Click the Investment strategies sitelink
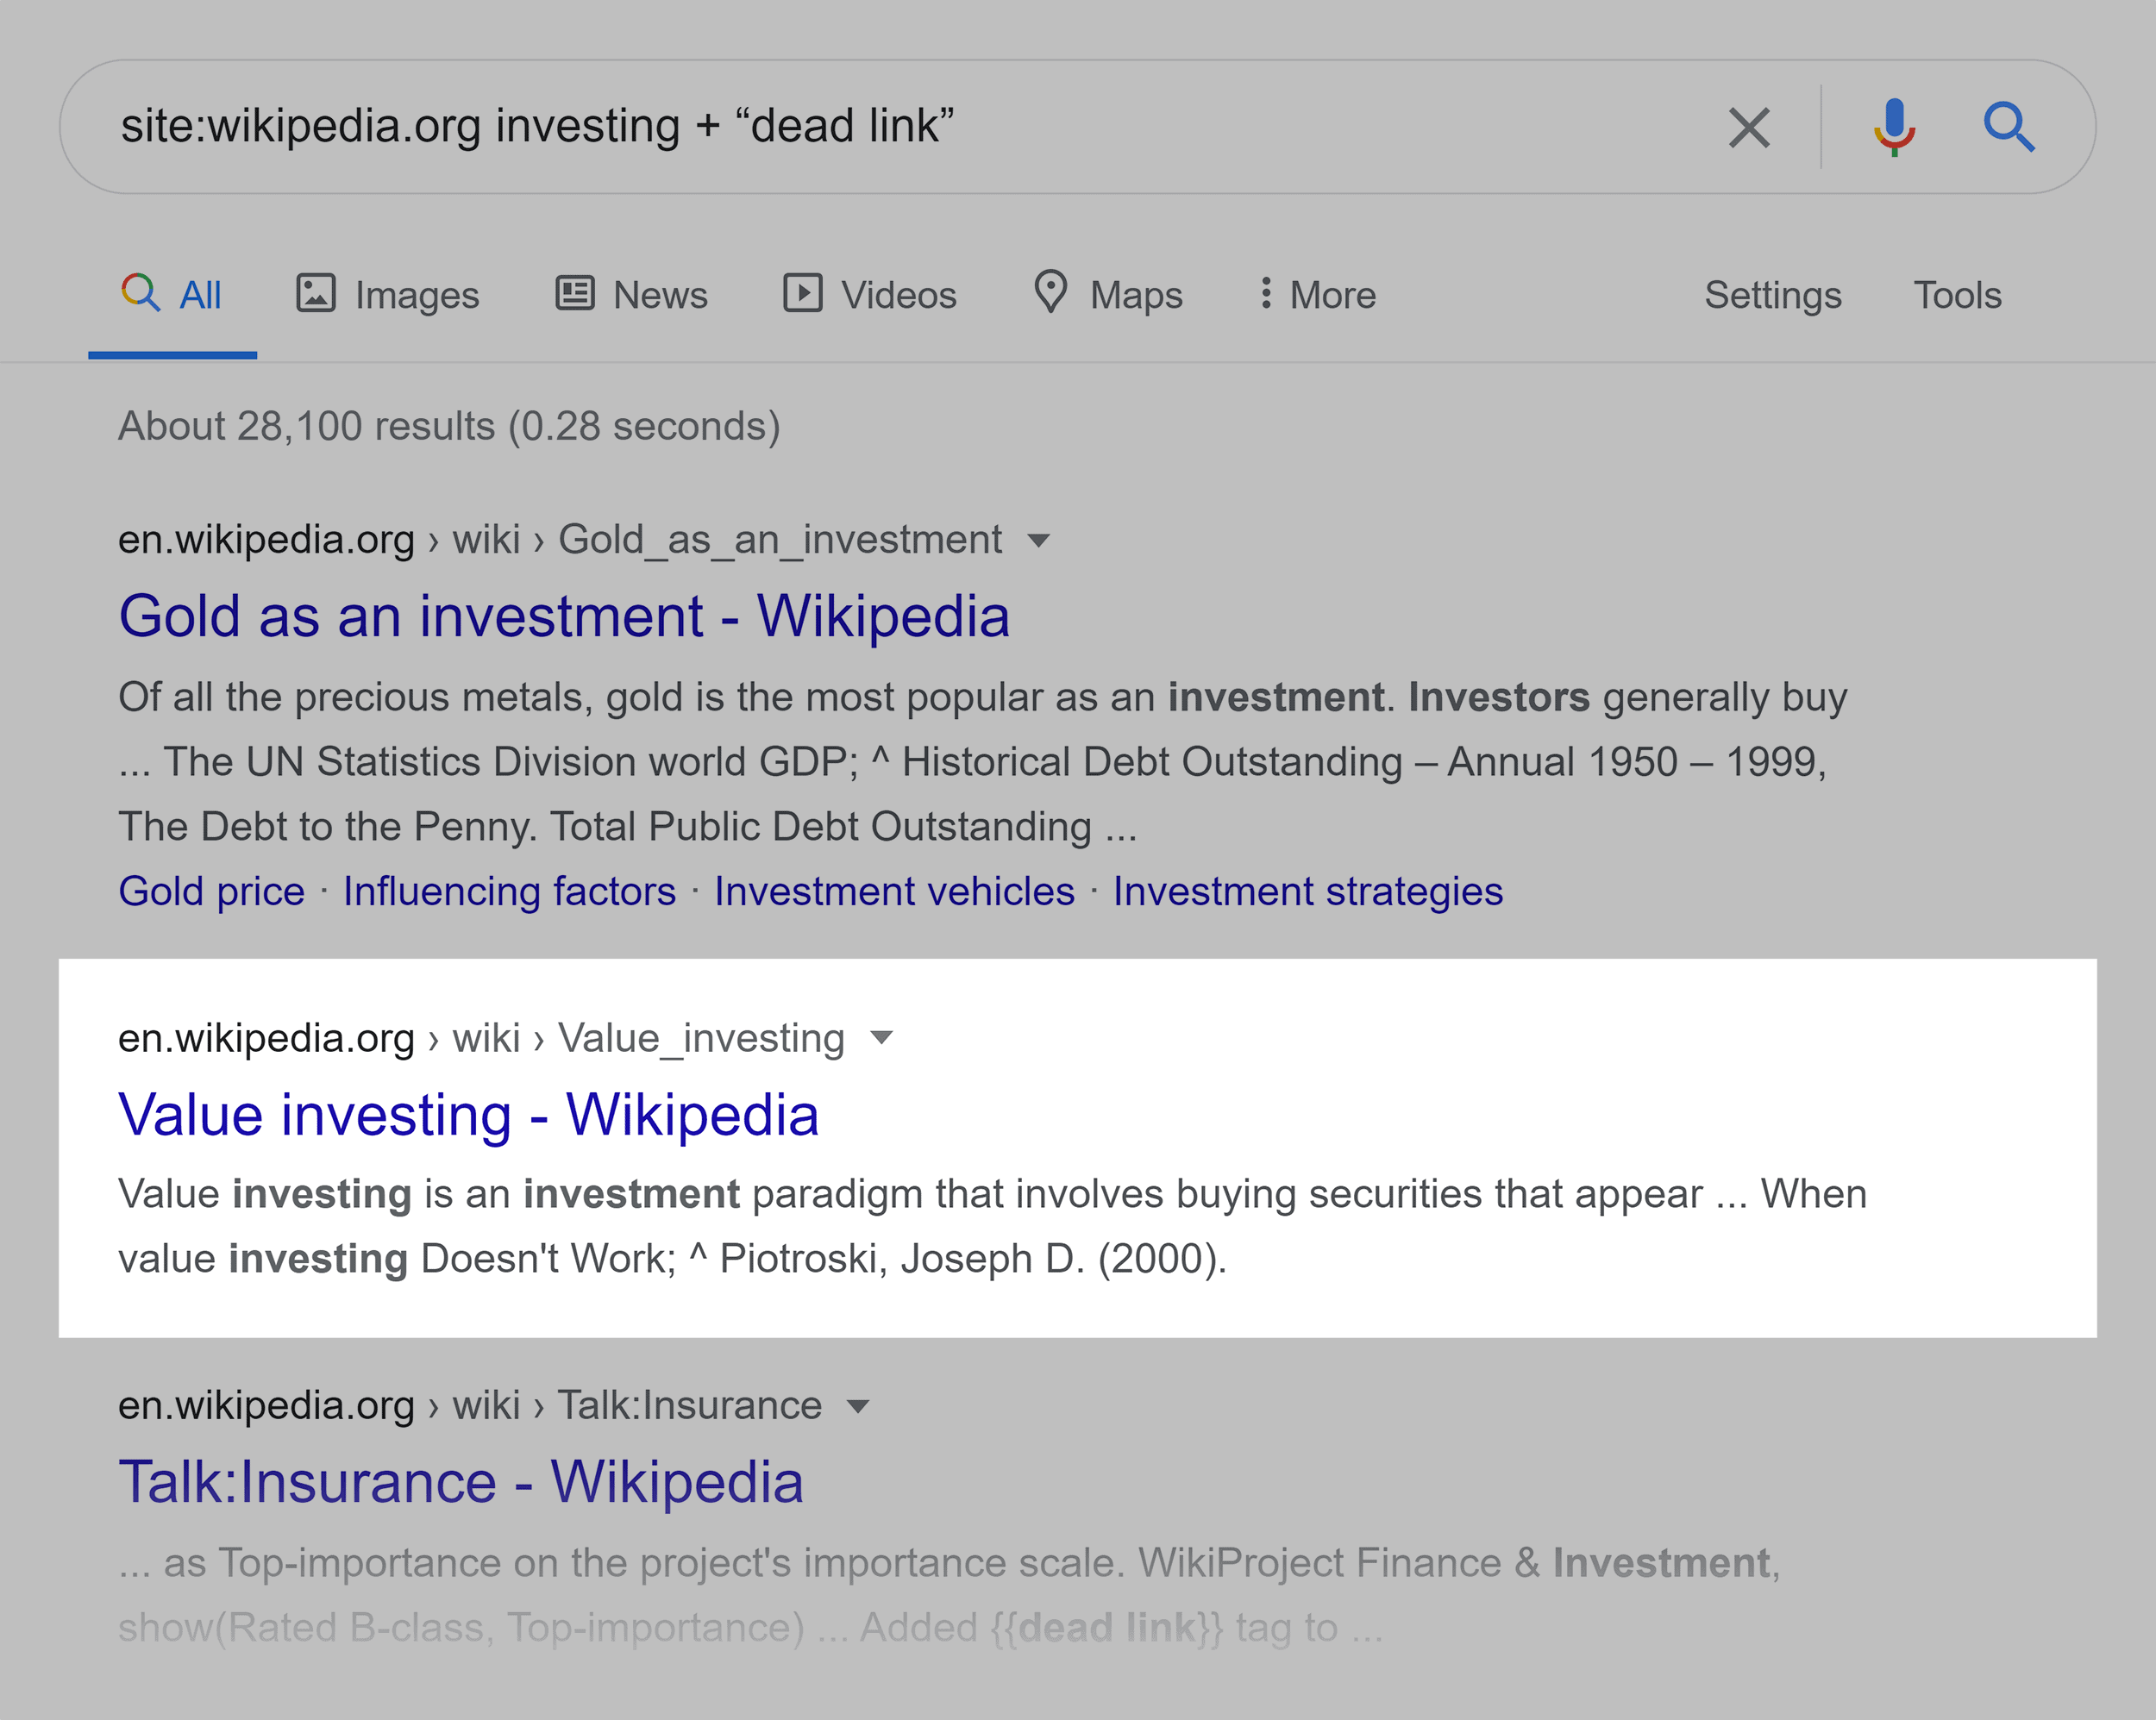Screen dimensions: 2156x1720 coord(1307,890)
